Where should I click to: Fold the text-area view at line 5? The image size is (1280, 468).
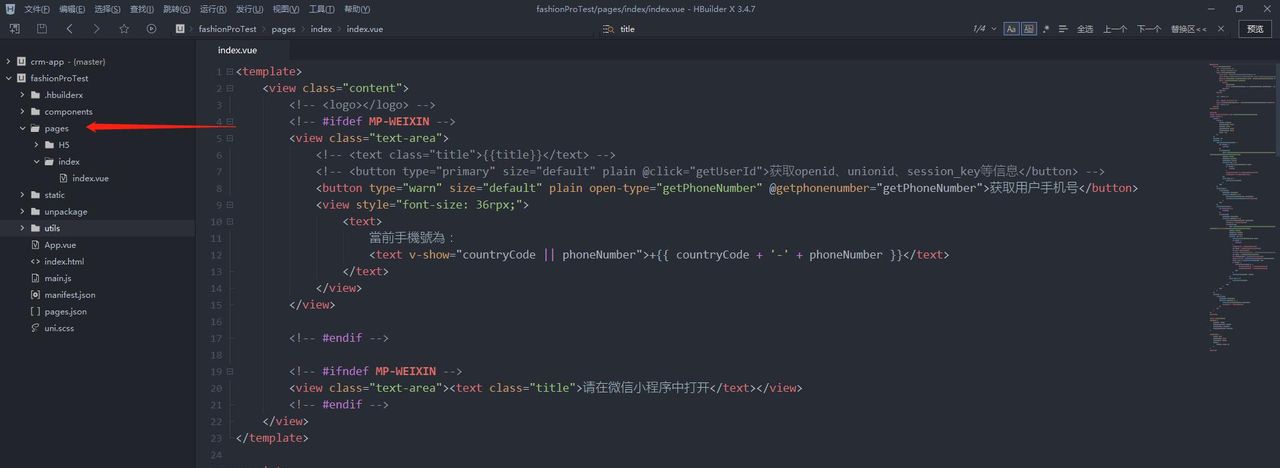(230, 138)
